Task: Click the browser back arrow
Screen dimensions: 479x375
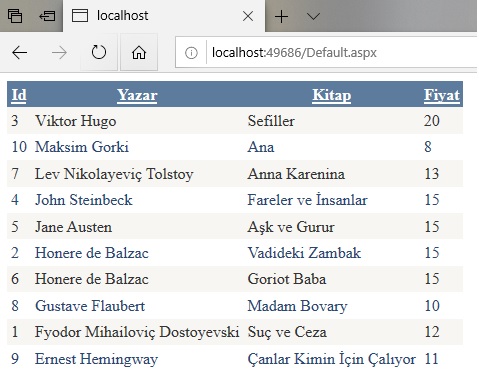Action: (x=19, y=52)
